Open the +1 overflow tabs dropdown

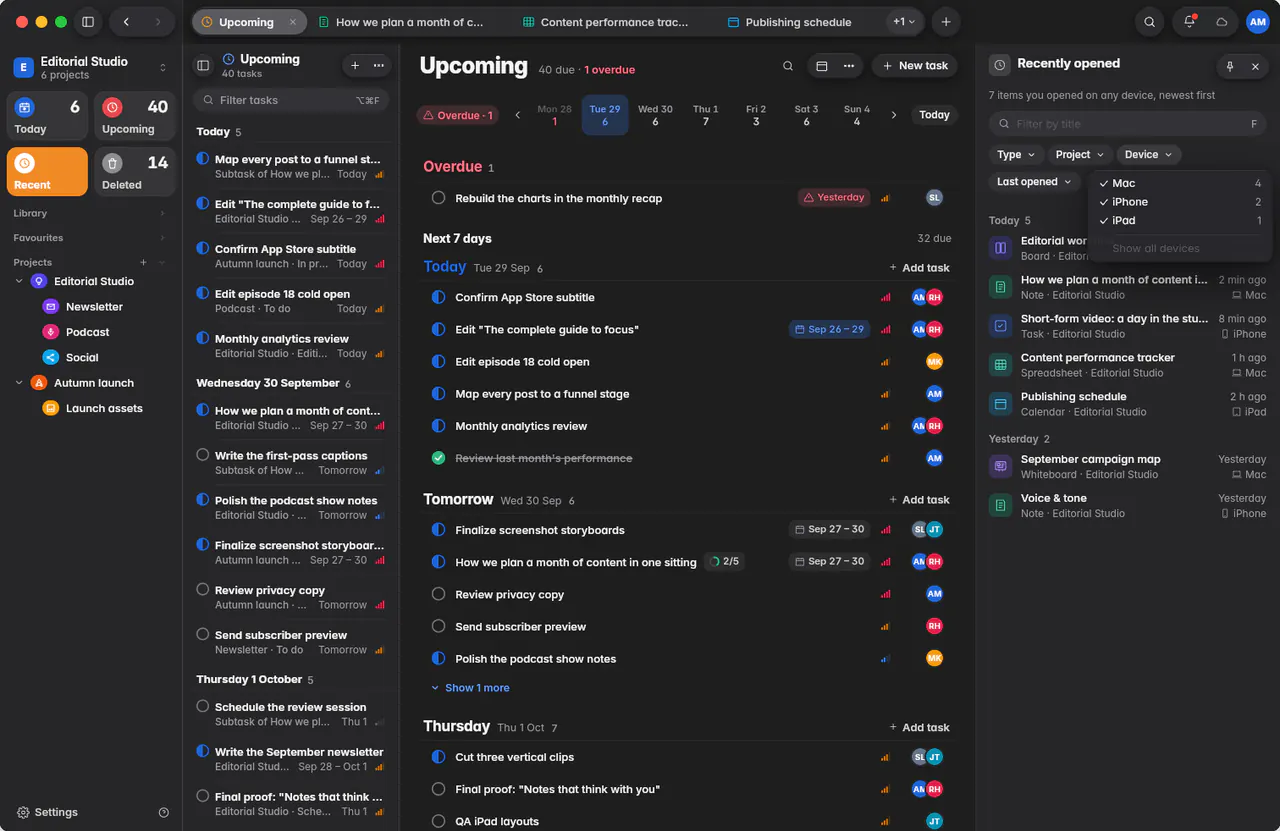pyautogui.click(x=904, y=22)
